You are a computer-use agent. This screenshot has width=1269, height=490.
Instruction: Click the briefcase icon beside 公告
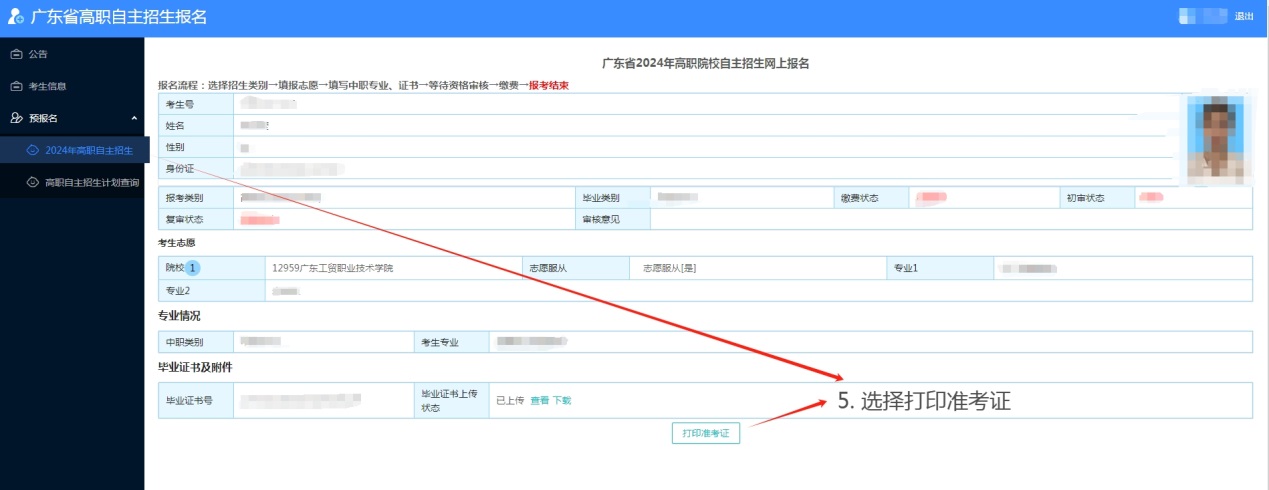pyautogui.click(x=16, y=54)
